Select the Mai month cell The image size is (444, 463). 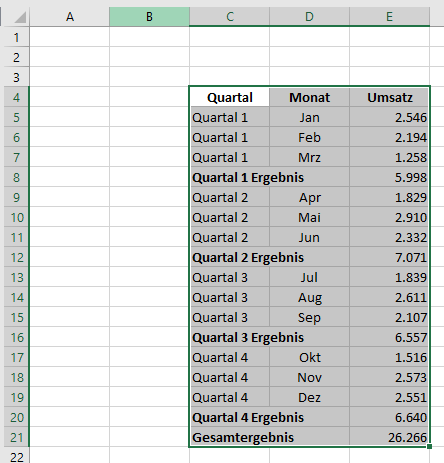pyautogui.click(x=309, y=217)
